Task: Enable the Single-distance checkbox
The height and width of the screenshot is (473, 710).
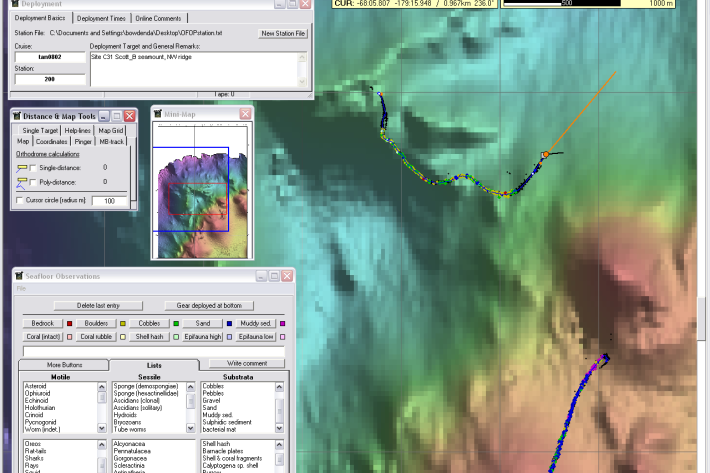Action: [33, 167]
